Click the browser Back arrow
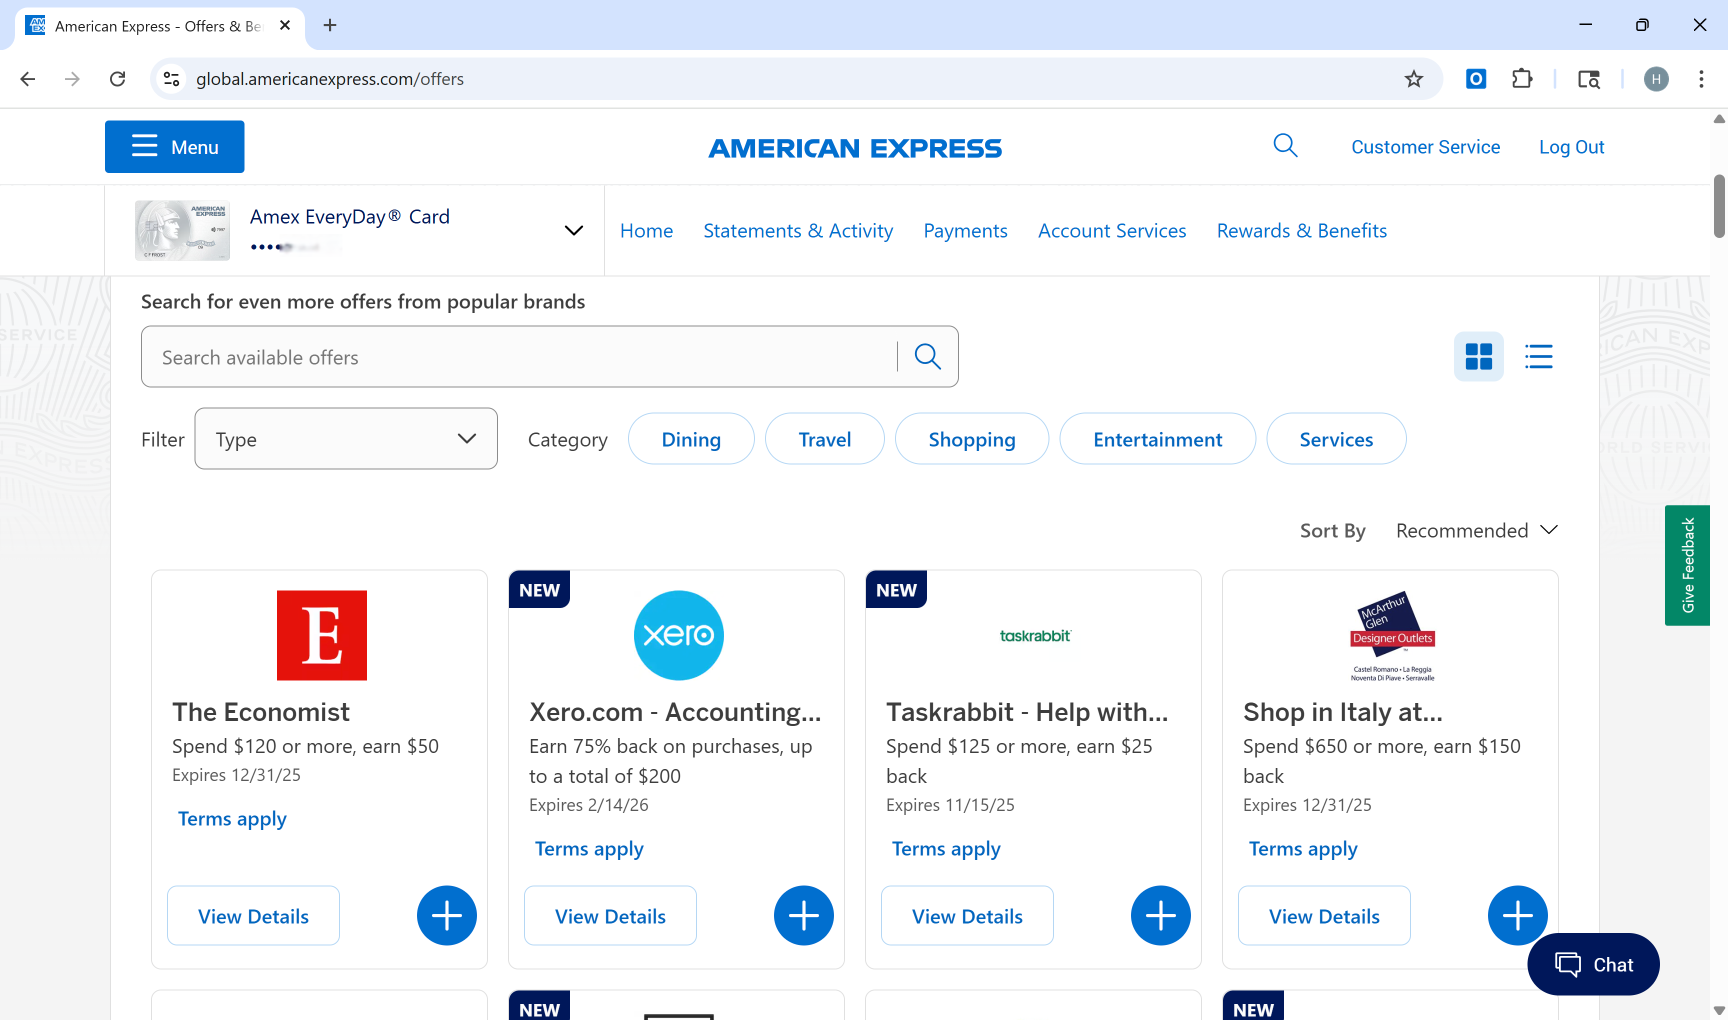The image size is (1728, 1020). pyautogui.click(x=28, y=79)
